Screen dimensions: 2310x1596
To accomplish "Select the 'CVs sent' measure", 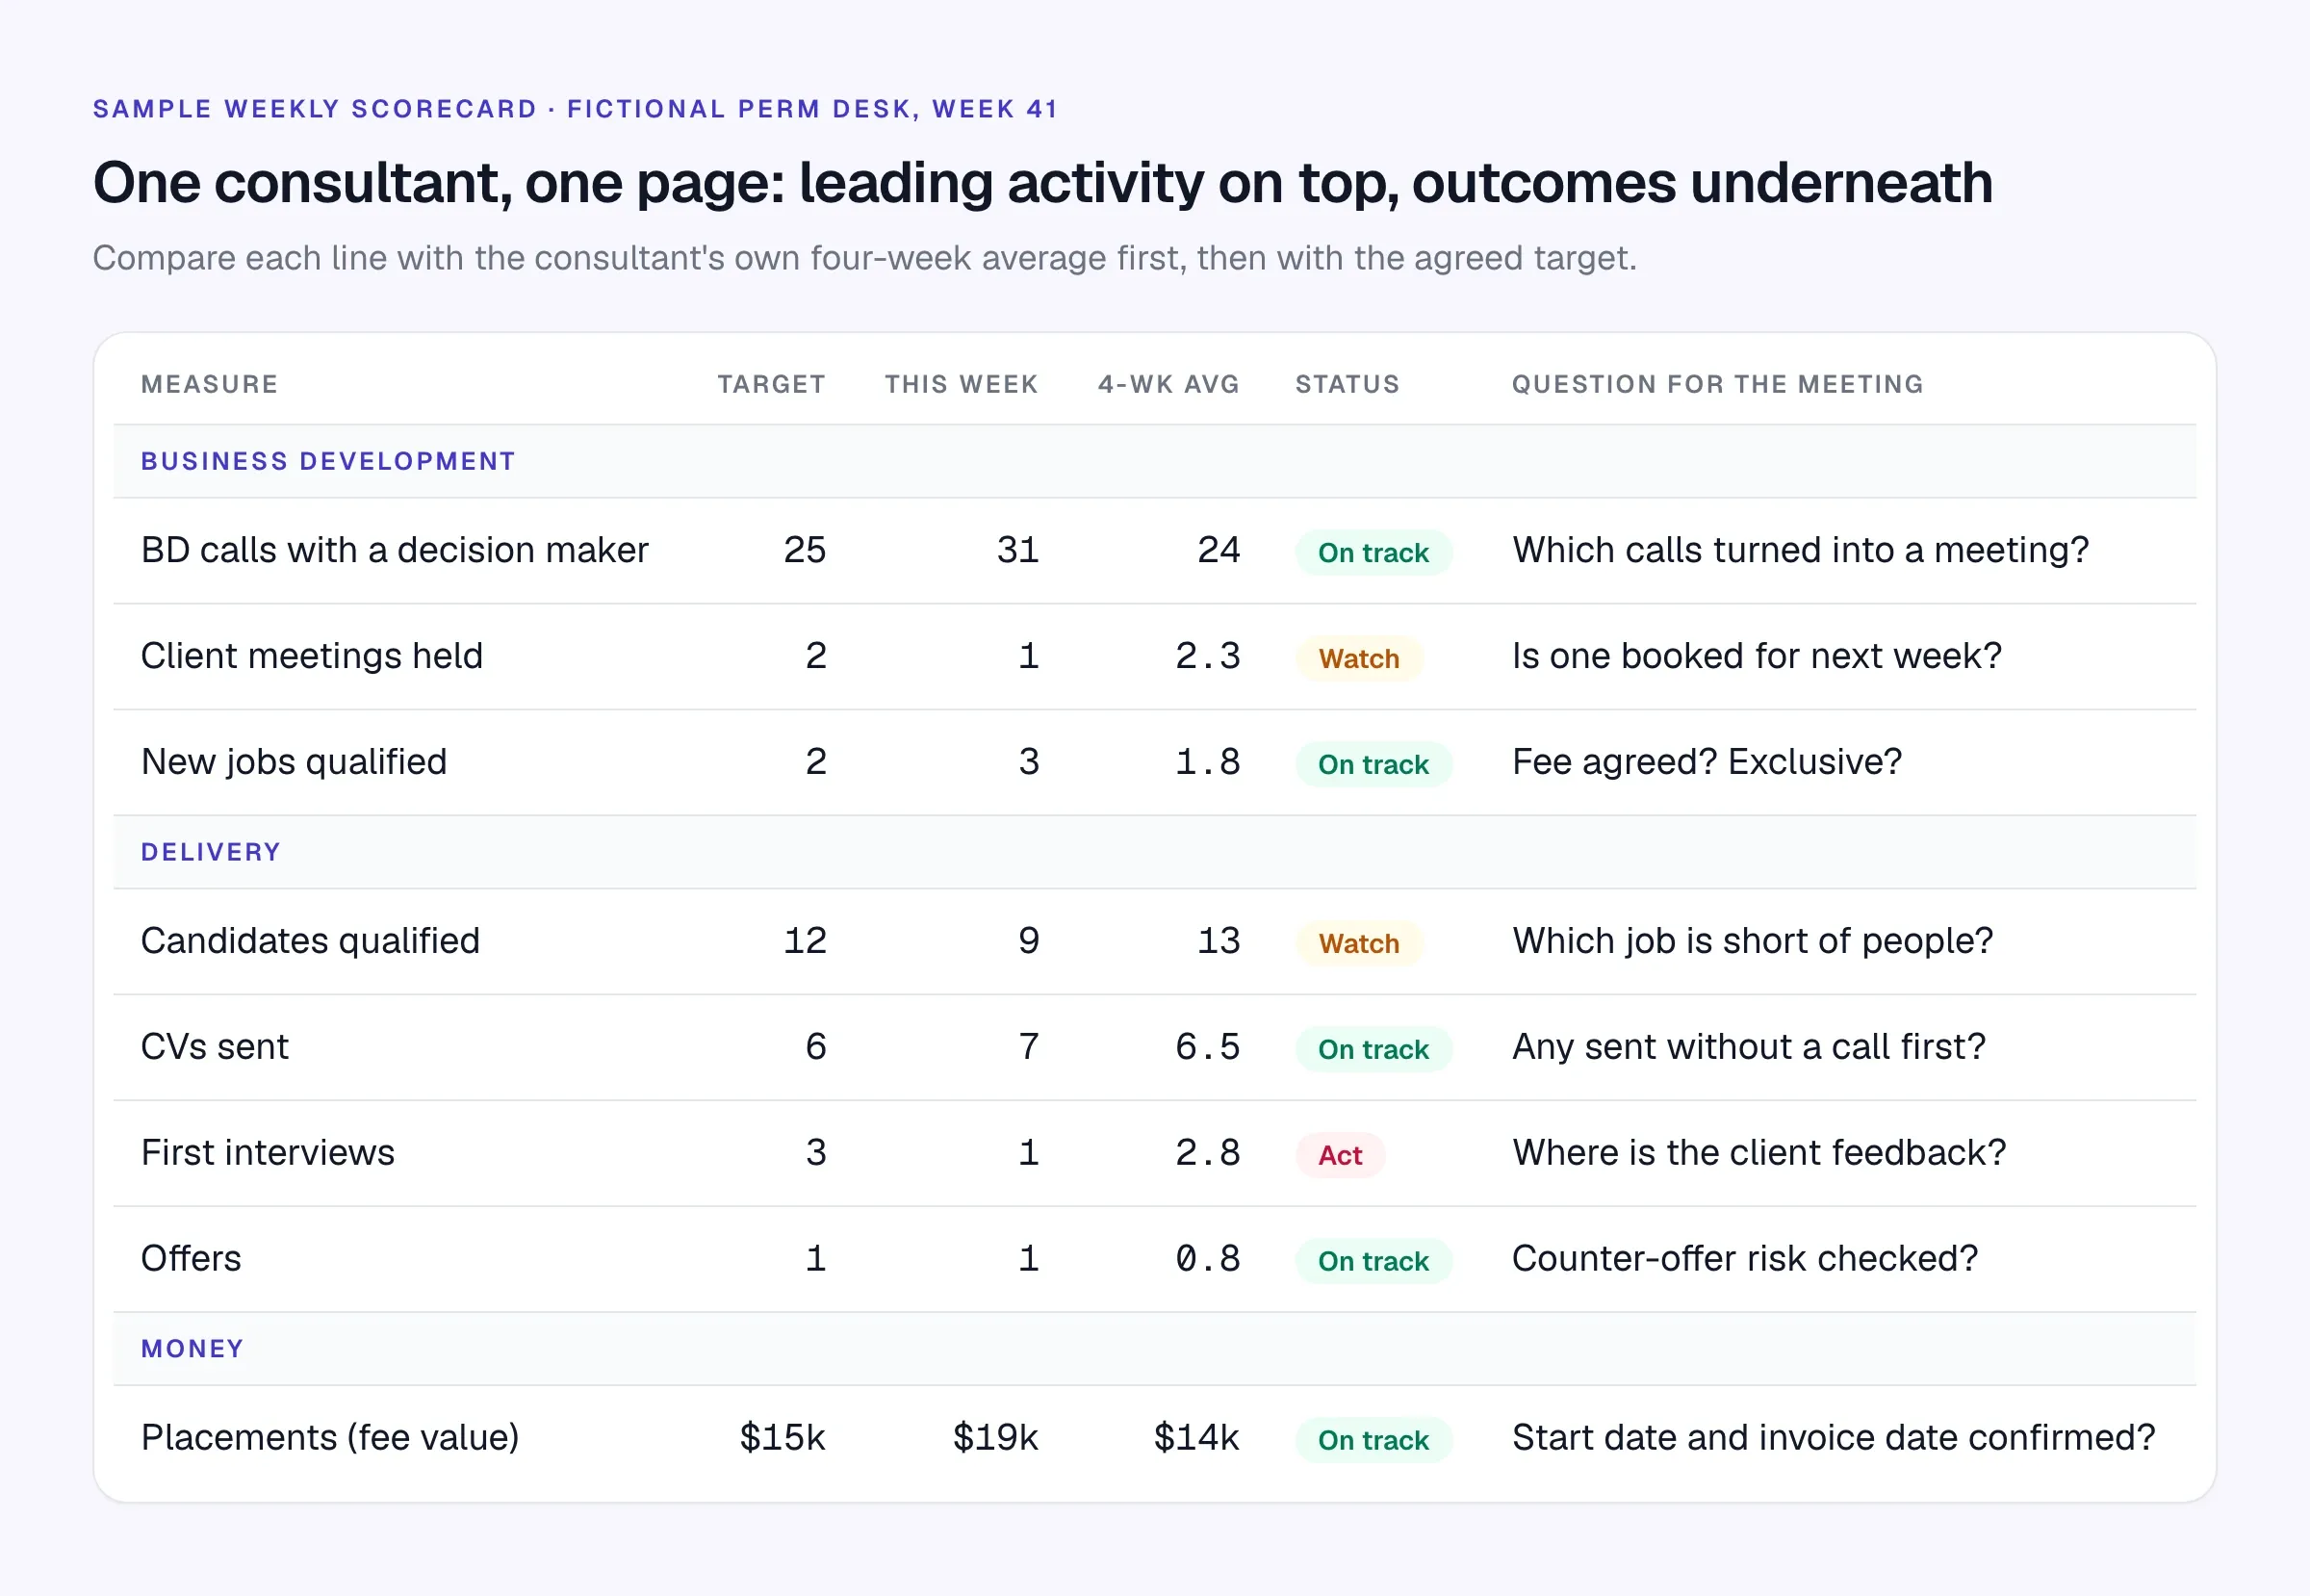I will pyautogui.click(x=215, y=1047).
